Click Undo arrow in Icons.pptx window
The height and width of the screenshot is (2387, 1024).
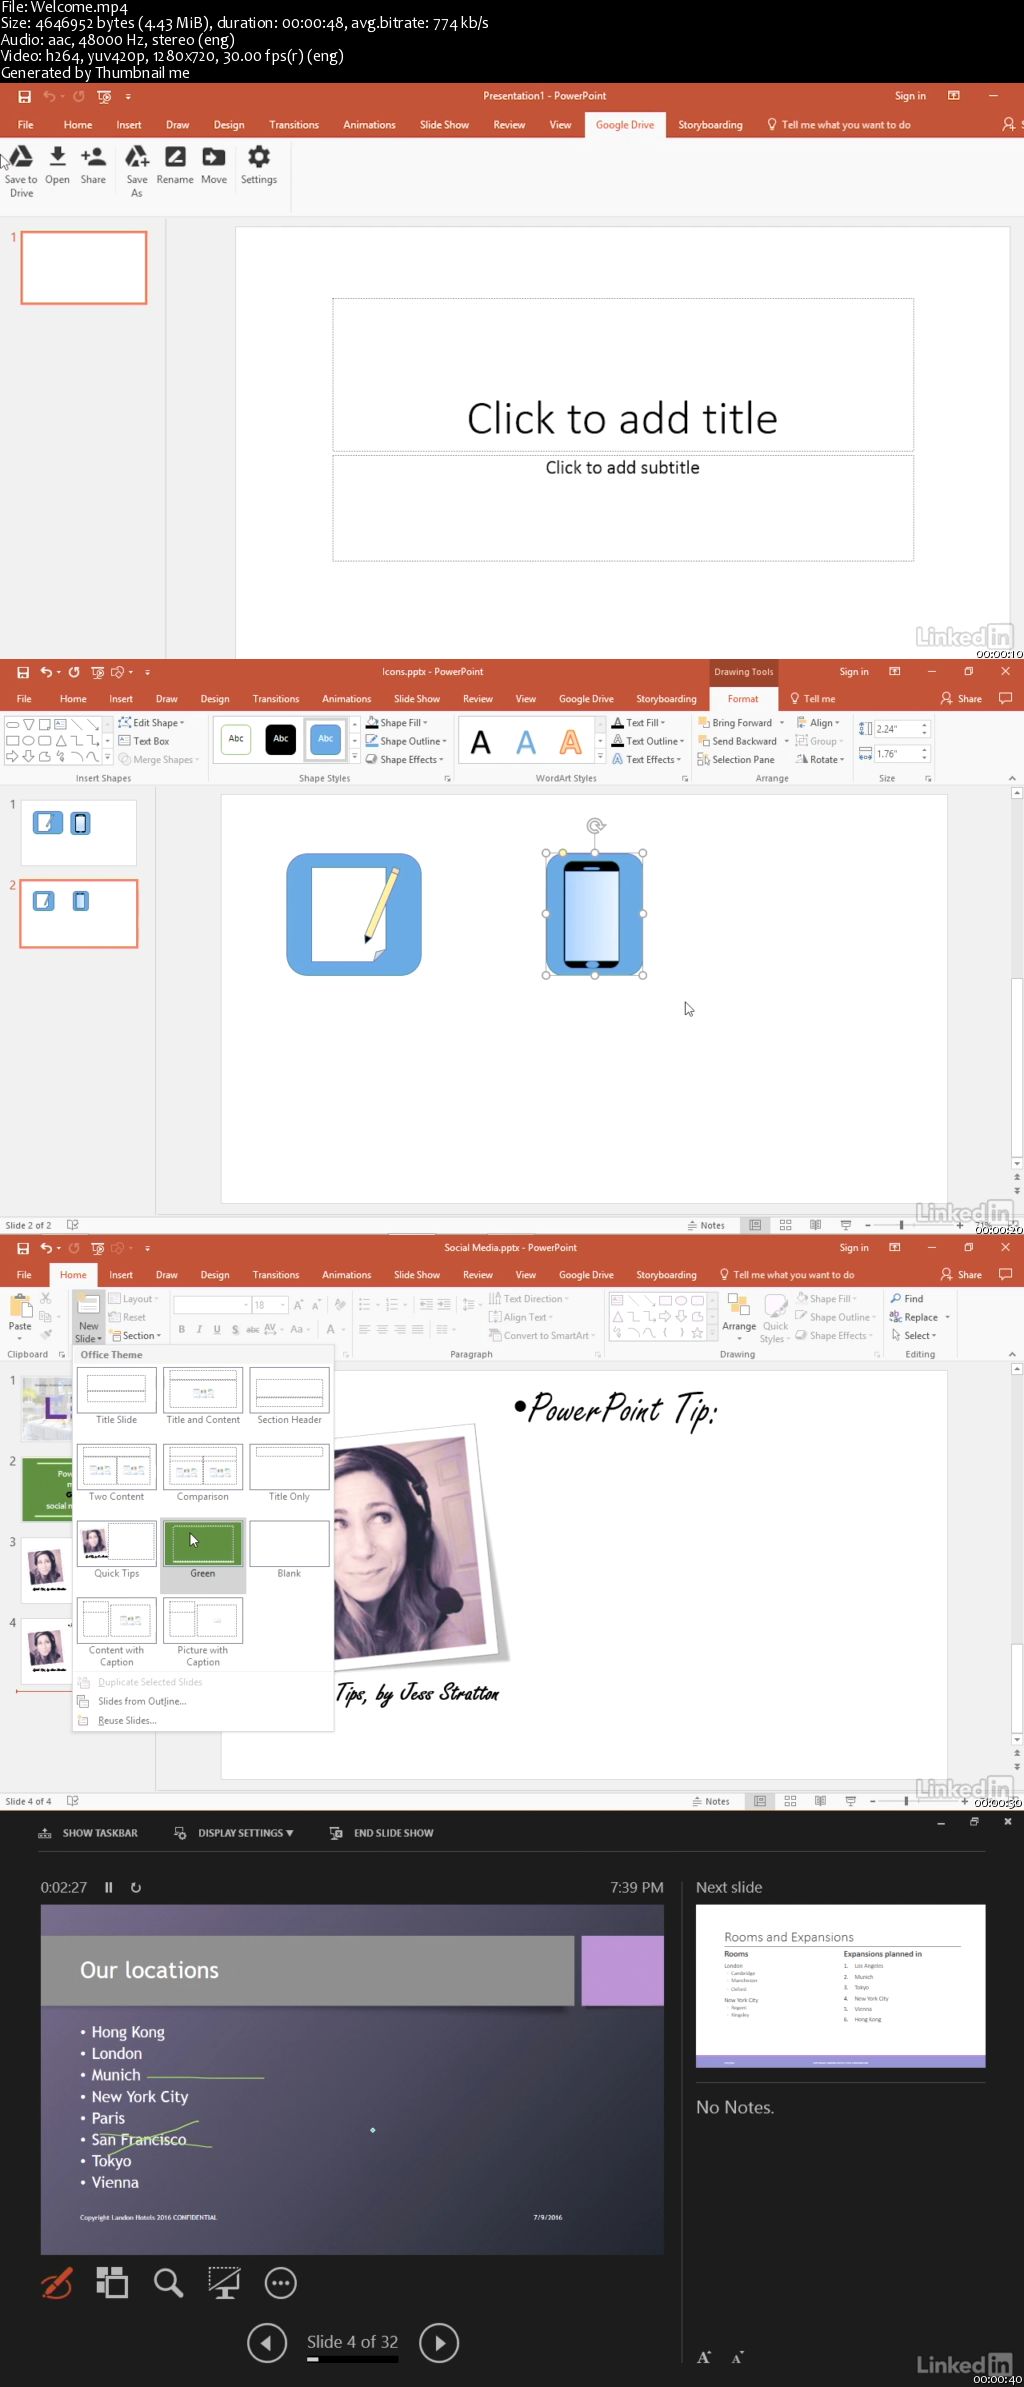point(46,672)
